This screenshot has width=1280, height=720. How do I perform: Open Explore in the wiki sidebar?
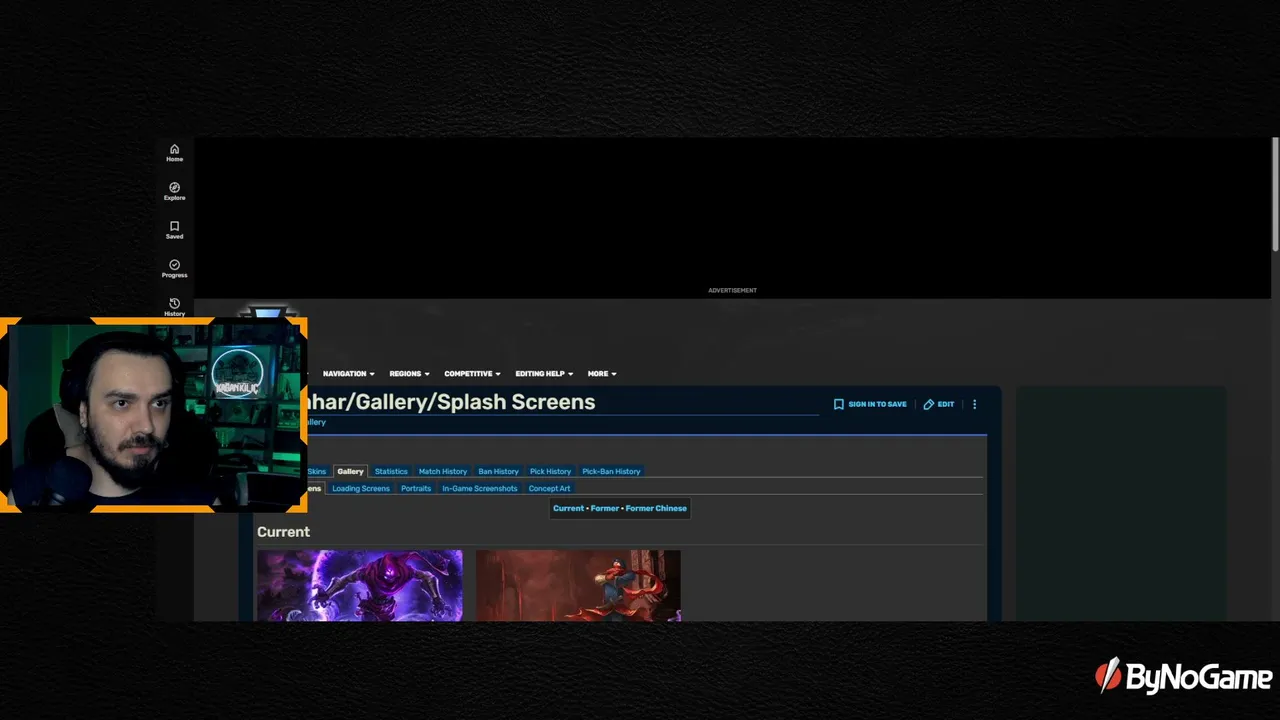click(x=174, y=191)
